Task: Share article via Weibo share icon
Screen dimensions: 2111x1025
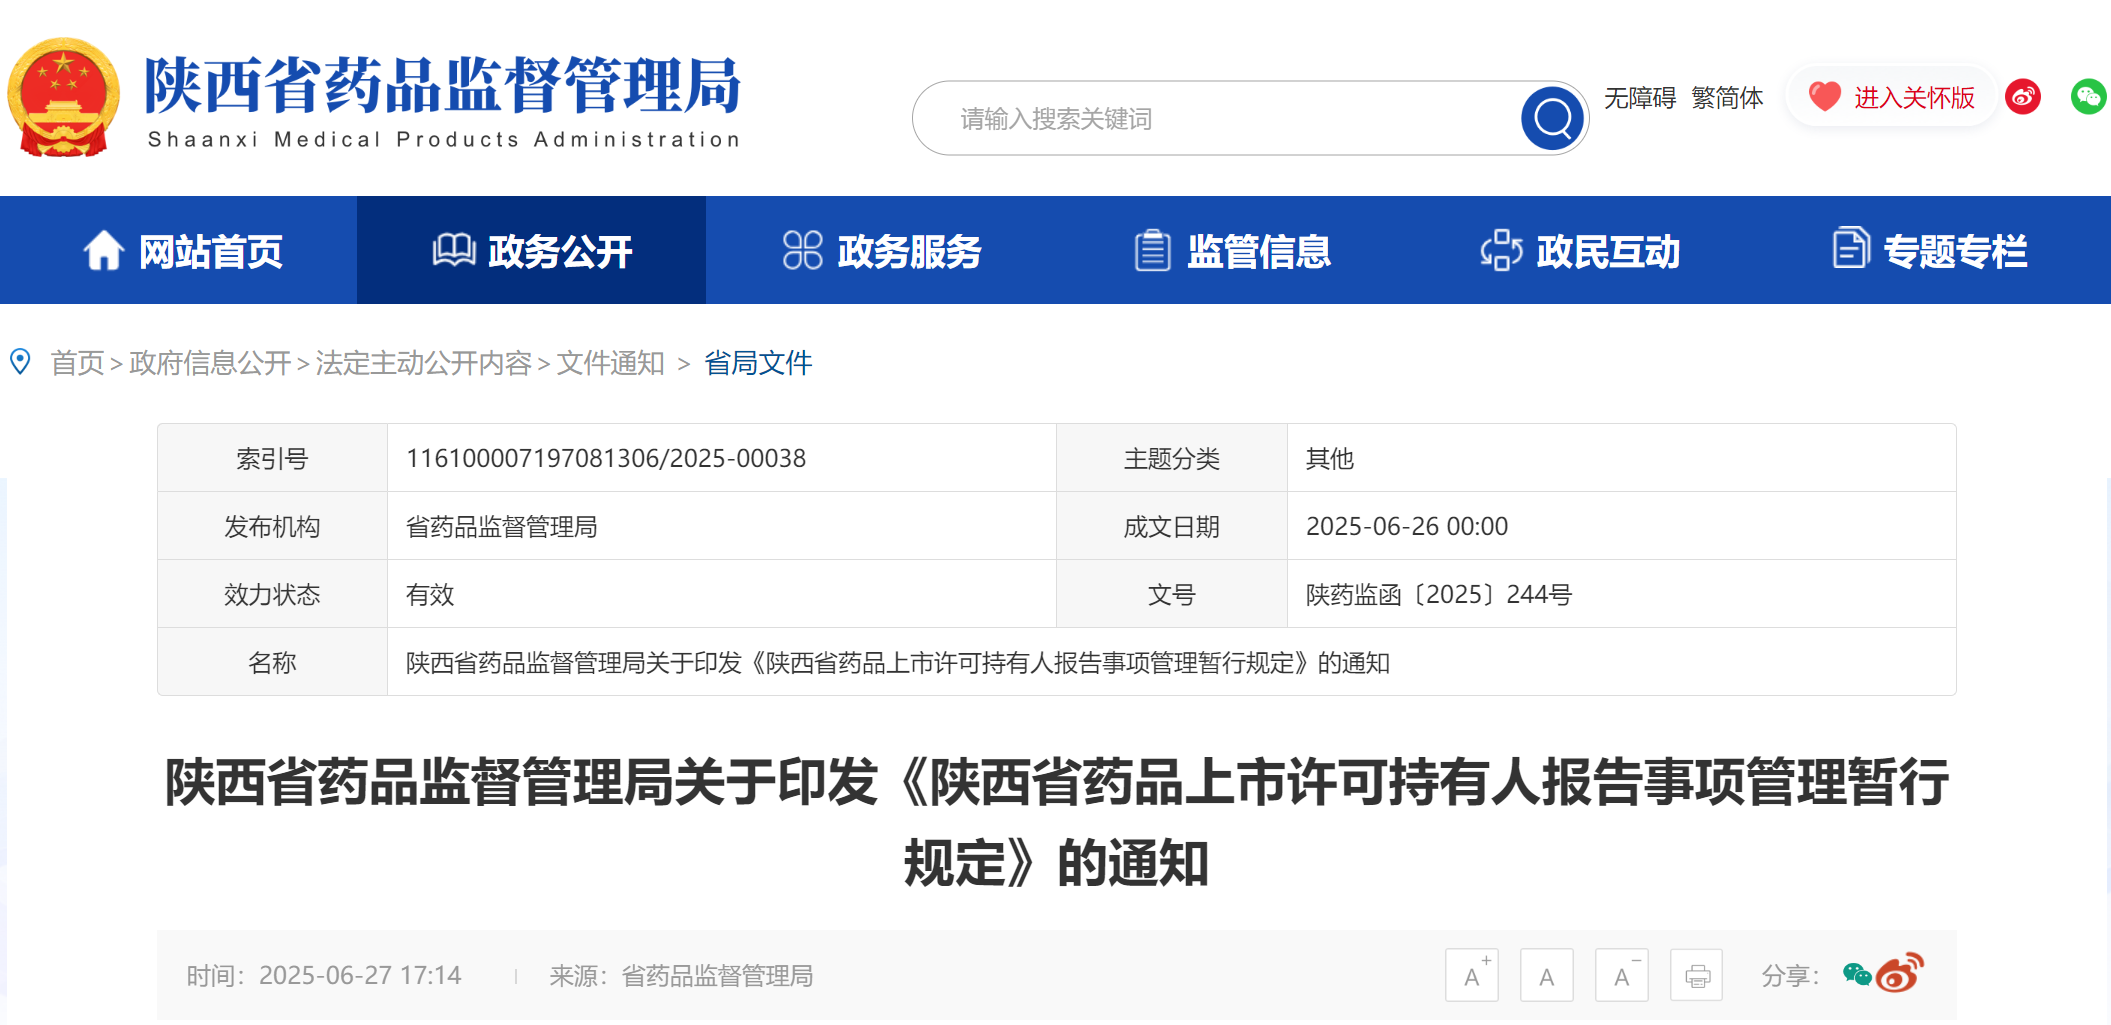Action: point(1899,973)
